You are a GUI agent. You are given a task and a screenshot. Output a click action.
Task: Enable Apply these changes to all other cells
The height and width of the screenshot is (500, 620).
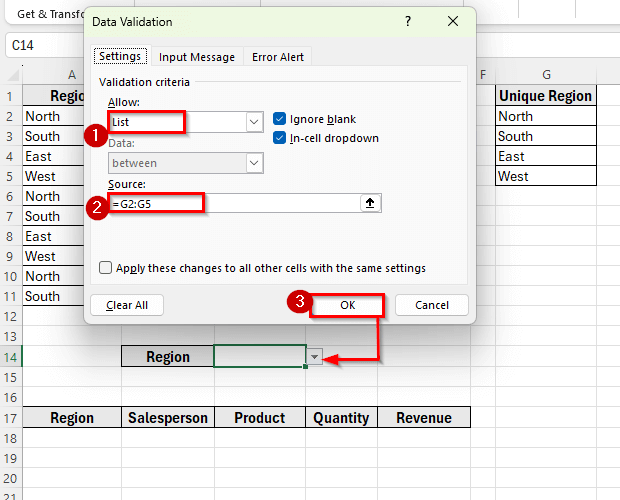coord(105,268)
